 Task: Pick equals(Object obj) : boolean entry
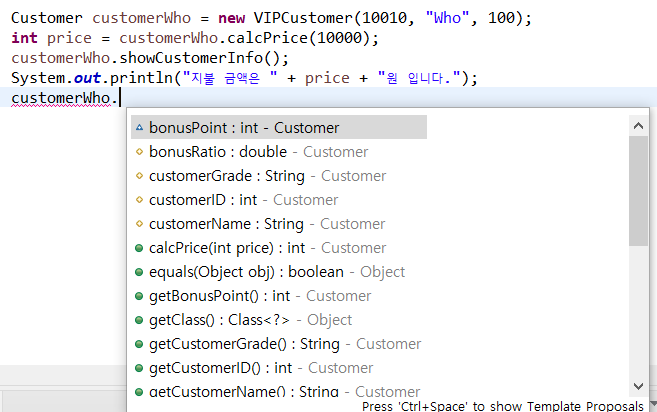click(277, 272)
